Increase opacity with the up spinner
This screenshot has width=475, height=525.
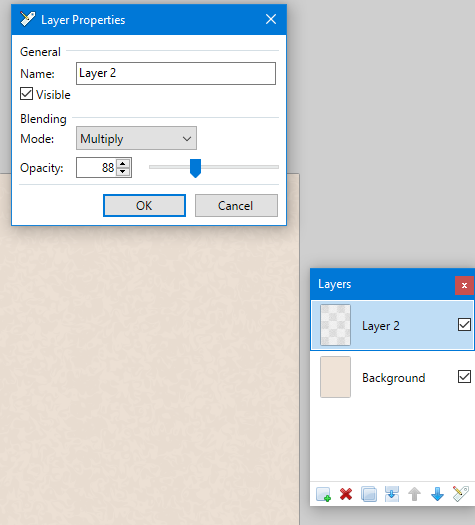tap(123, 163)
